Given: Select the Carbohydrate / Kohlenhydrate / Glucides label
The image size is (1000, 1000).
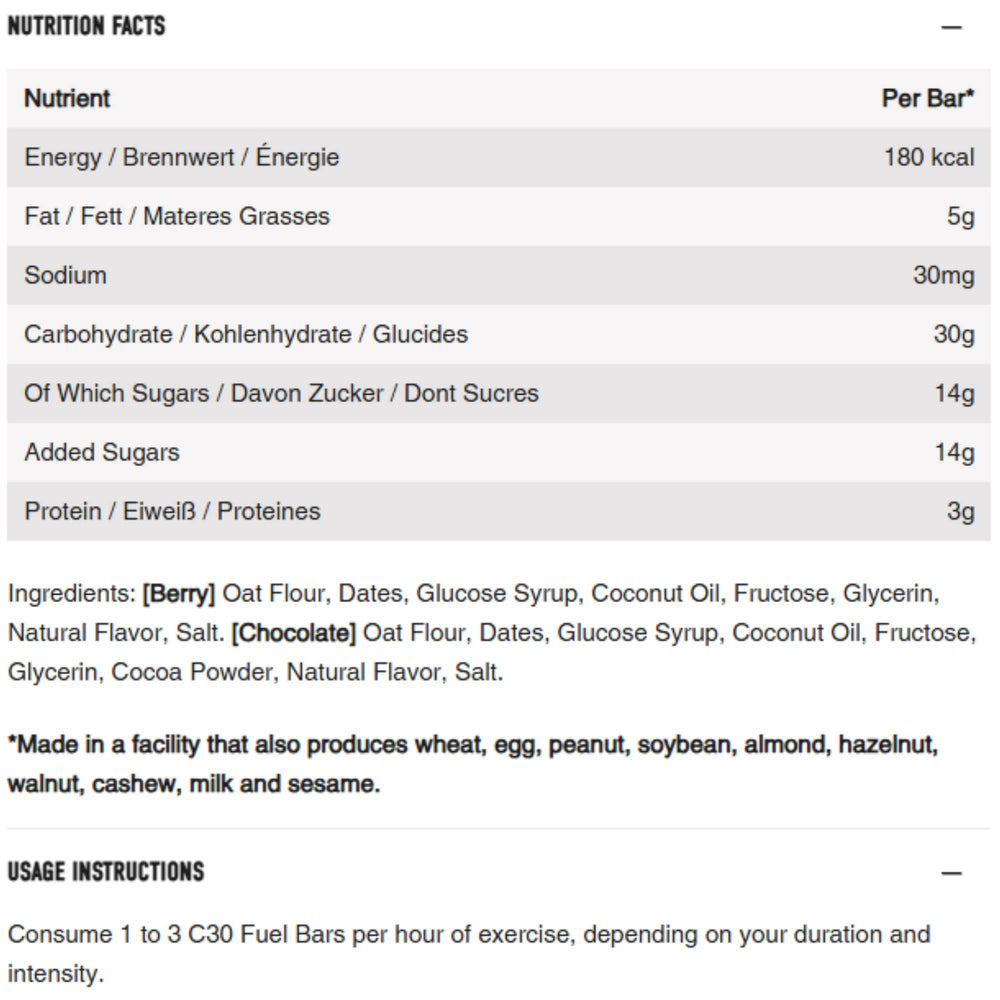Looking at the screenshot, I should click(x=246, y=334).
